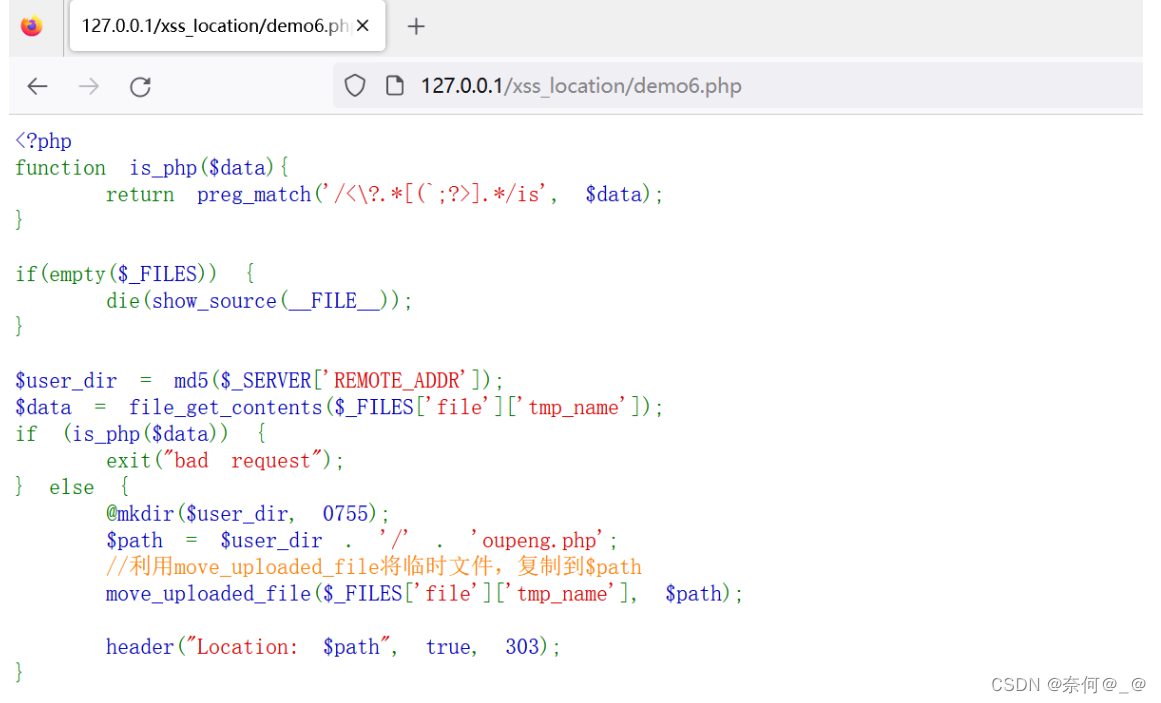The image size is (1161, 703).
Task: Reload the current page
Action: point(140,87)
